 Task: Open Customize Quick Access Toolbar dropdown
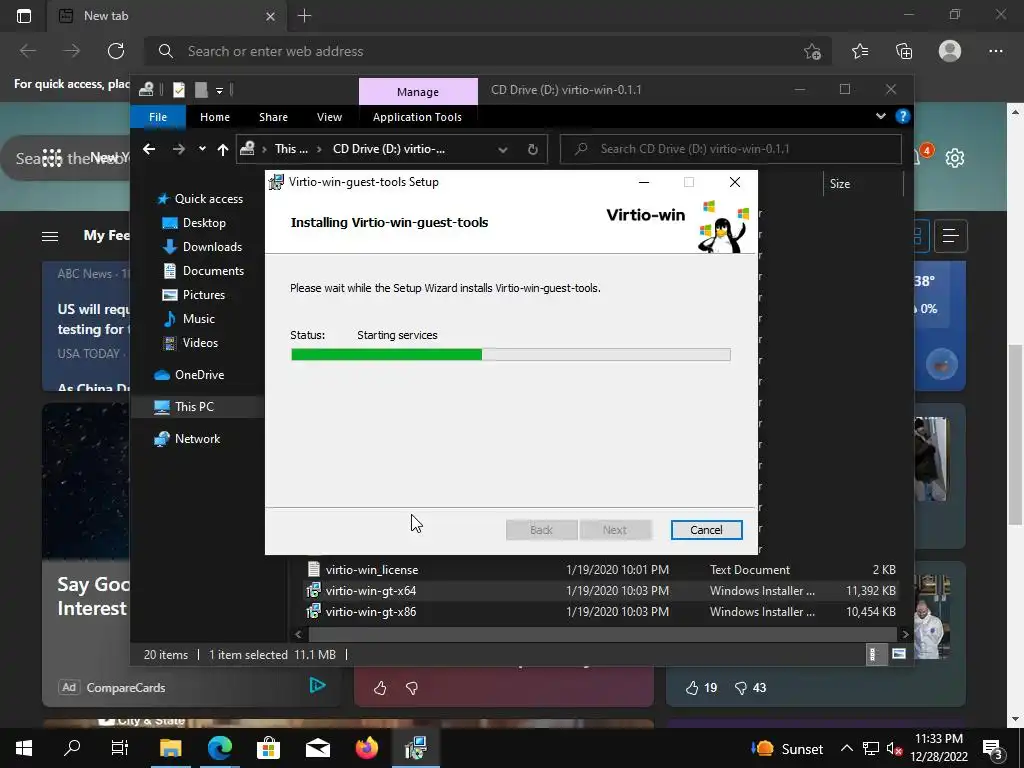(x=219, y=90)
